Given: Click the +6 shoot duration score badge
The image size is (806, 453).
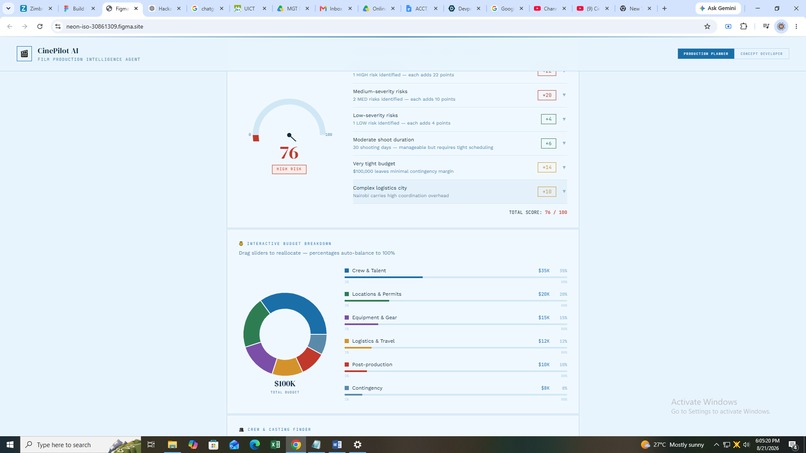Looking at the screenshot, I should [x=548, y=143].
